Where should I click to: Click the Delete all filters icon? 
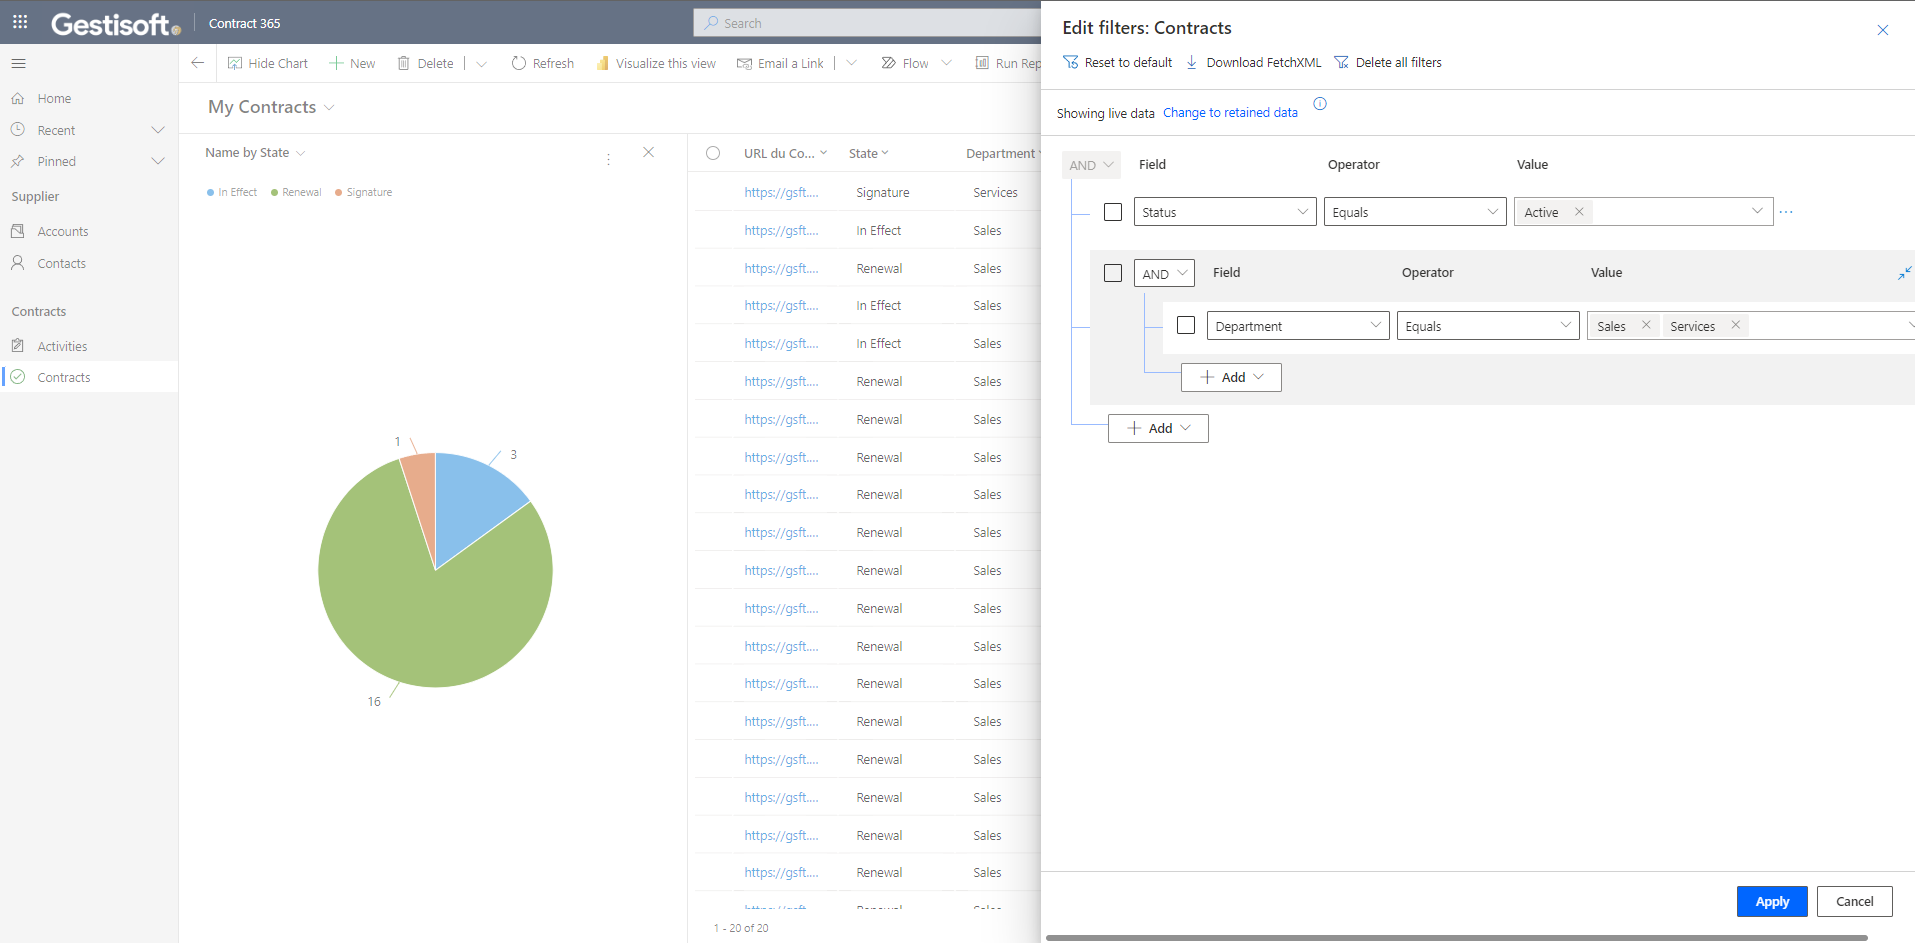coord(1341,62)
